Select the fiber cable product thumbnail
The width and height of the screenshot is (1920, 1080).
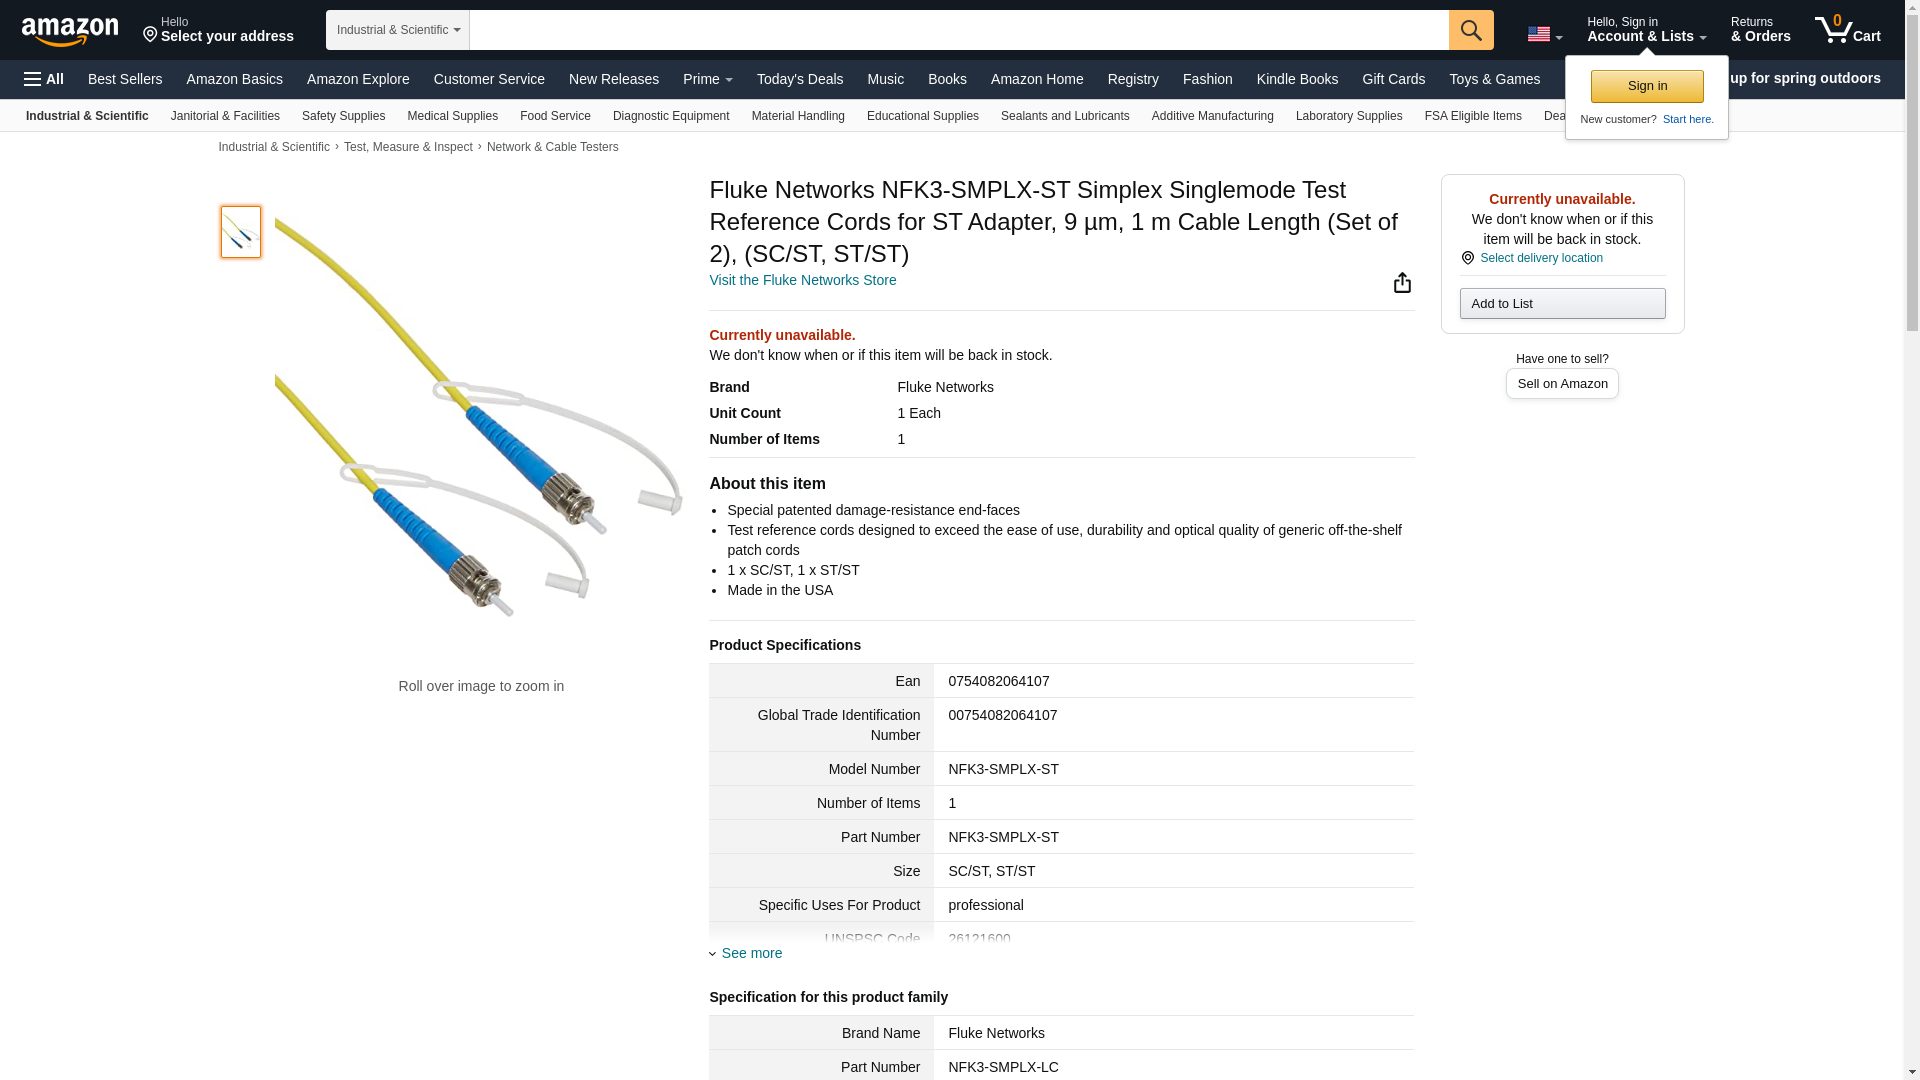[x=241, y=232]
